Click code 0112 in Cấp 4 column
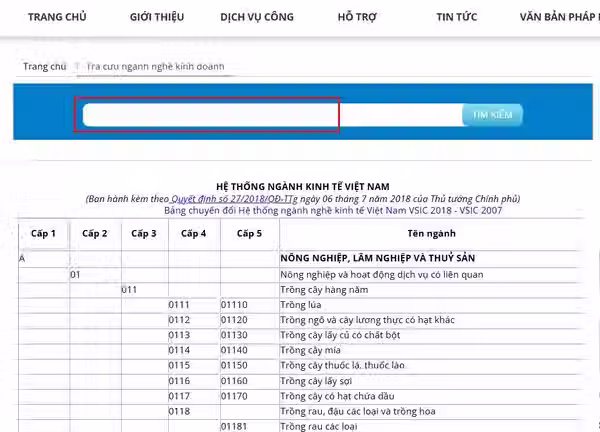The height and width of the screenshot is (432, 600). (179, 320)
